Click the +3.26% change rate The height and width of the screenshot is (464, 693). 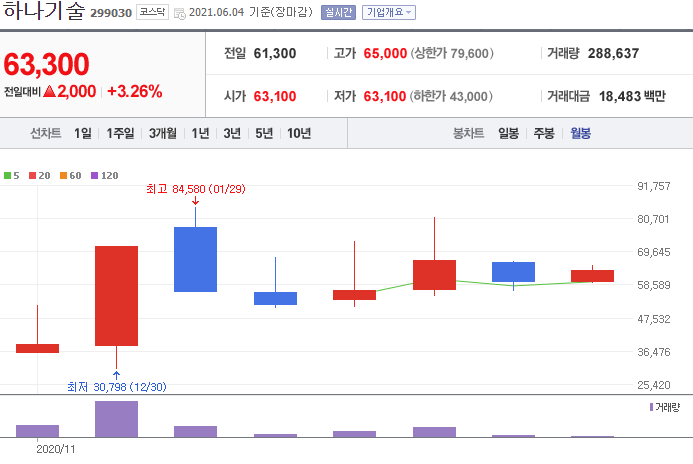click(x=134, y=91)
